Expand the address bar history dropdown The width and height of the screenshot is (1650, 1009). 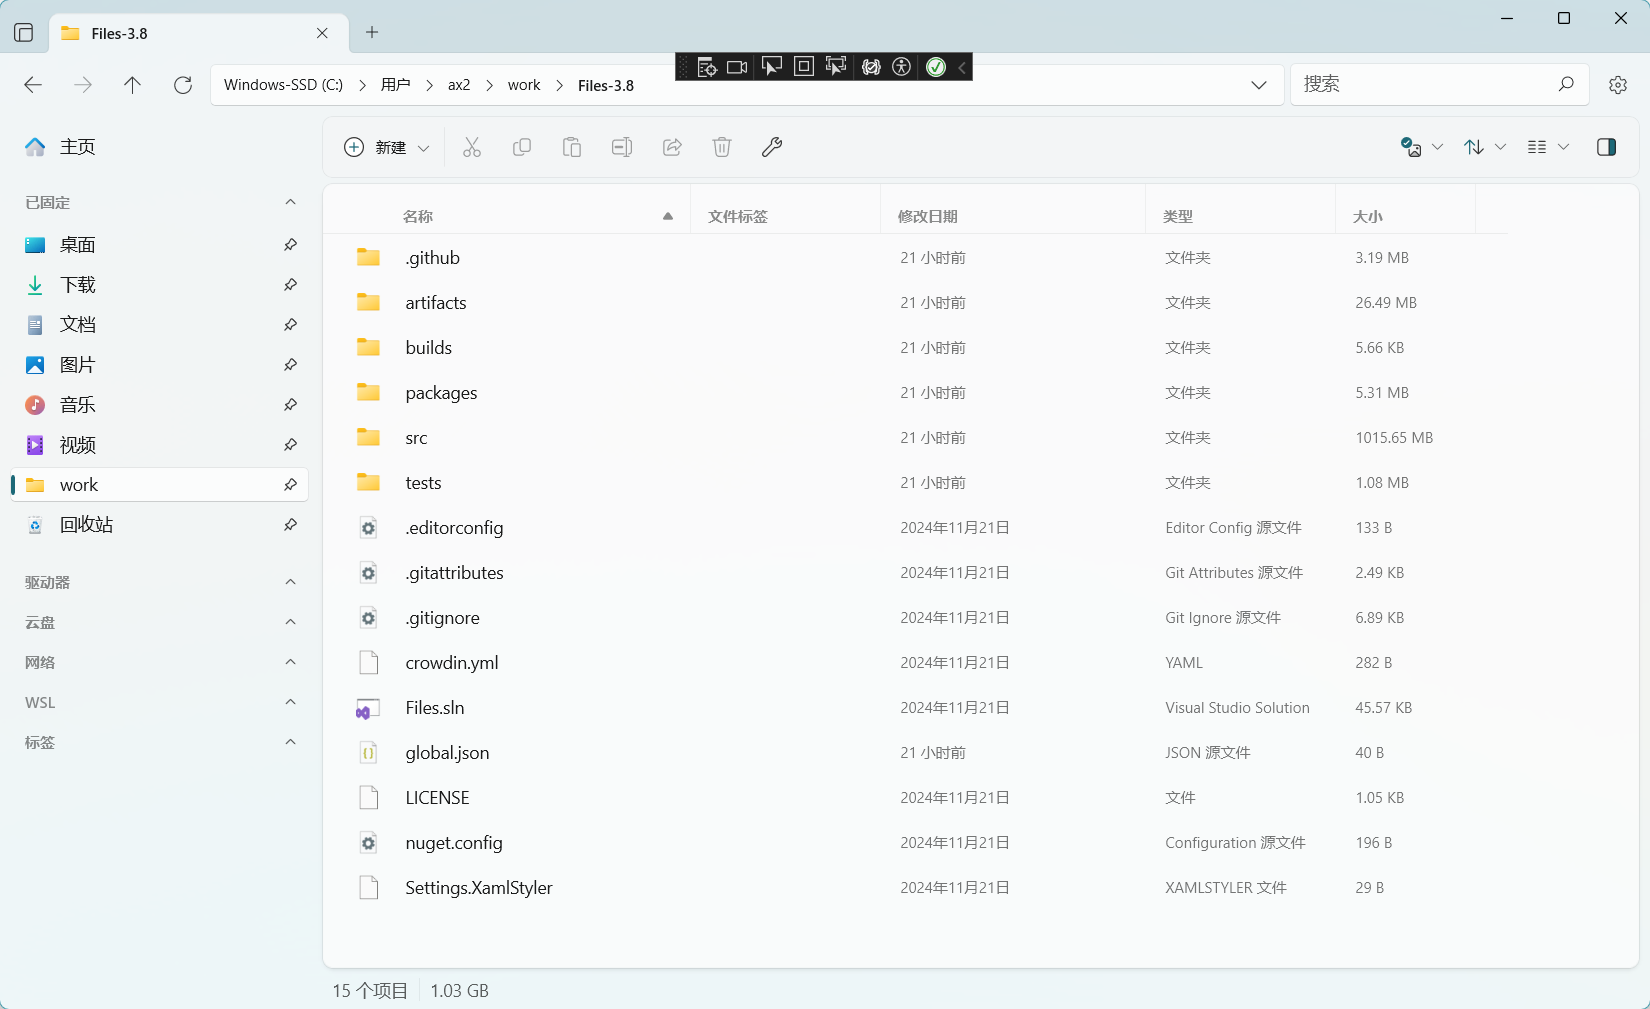coord(1259,85)
